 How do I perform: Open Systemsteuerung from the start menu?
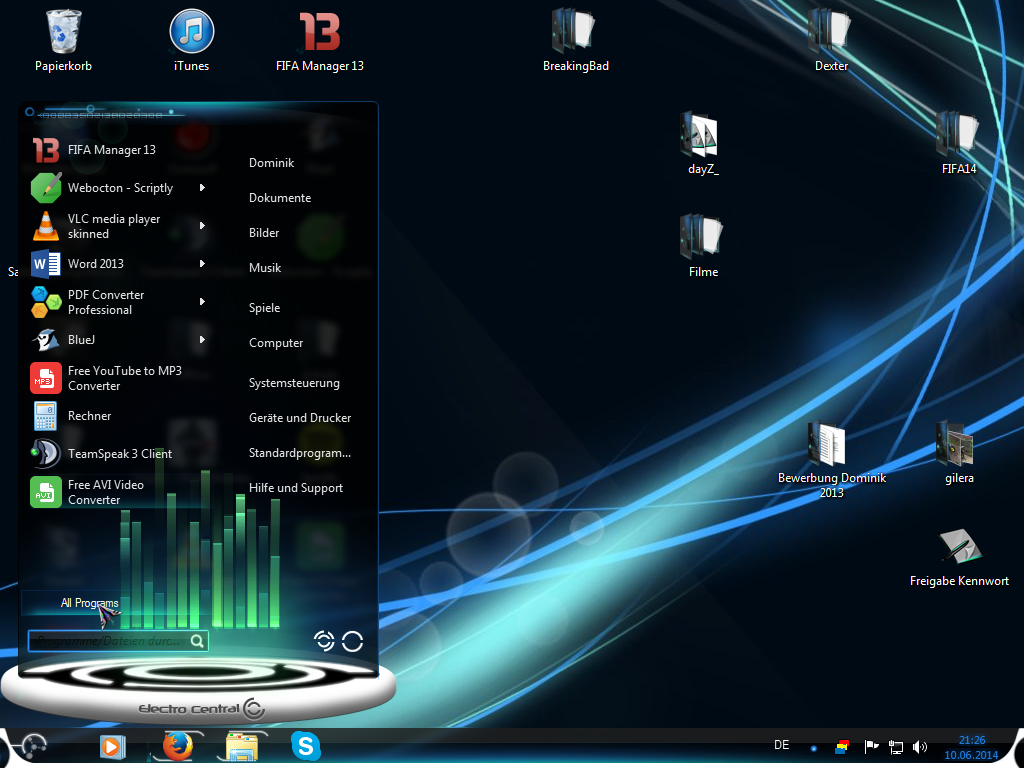294,383
